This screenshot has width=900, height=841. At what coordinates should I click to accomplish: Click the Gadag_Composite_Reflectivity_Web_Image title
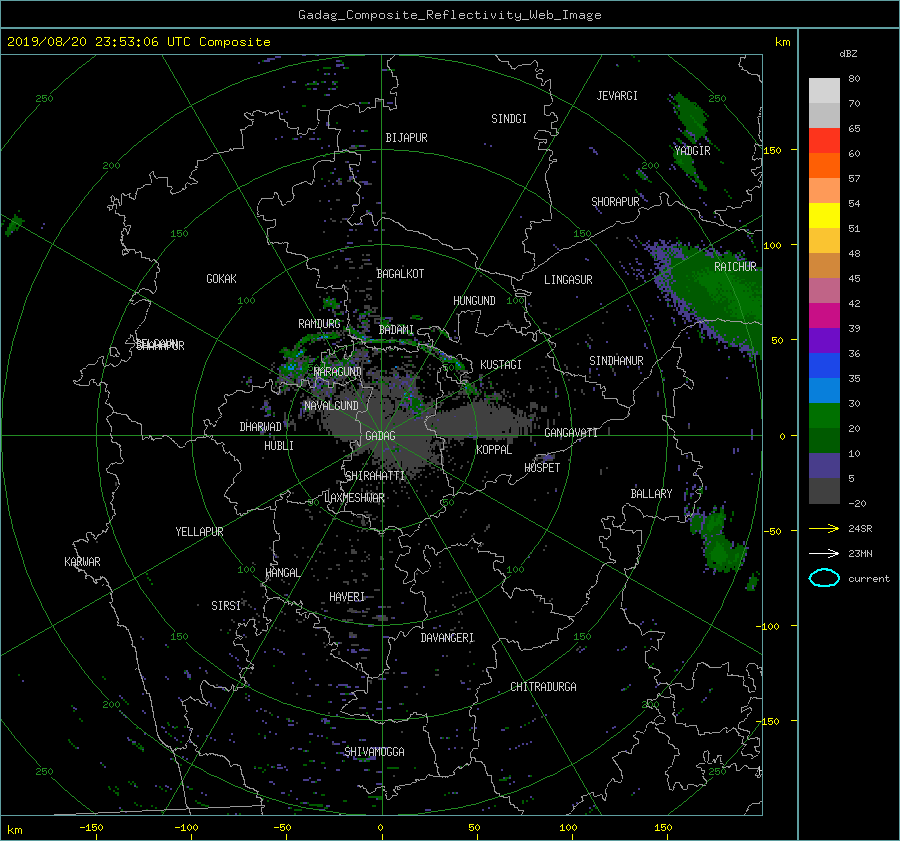(450, 15)
